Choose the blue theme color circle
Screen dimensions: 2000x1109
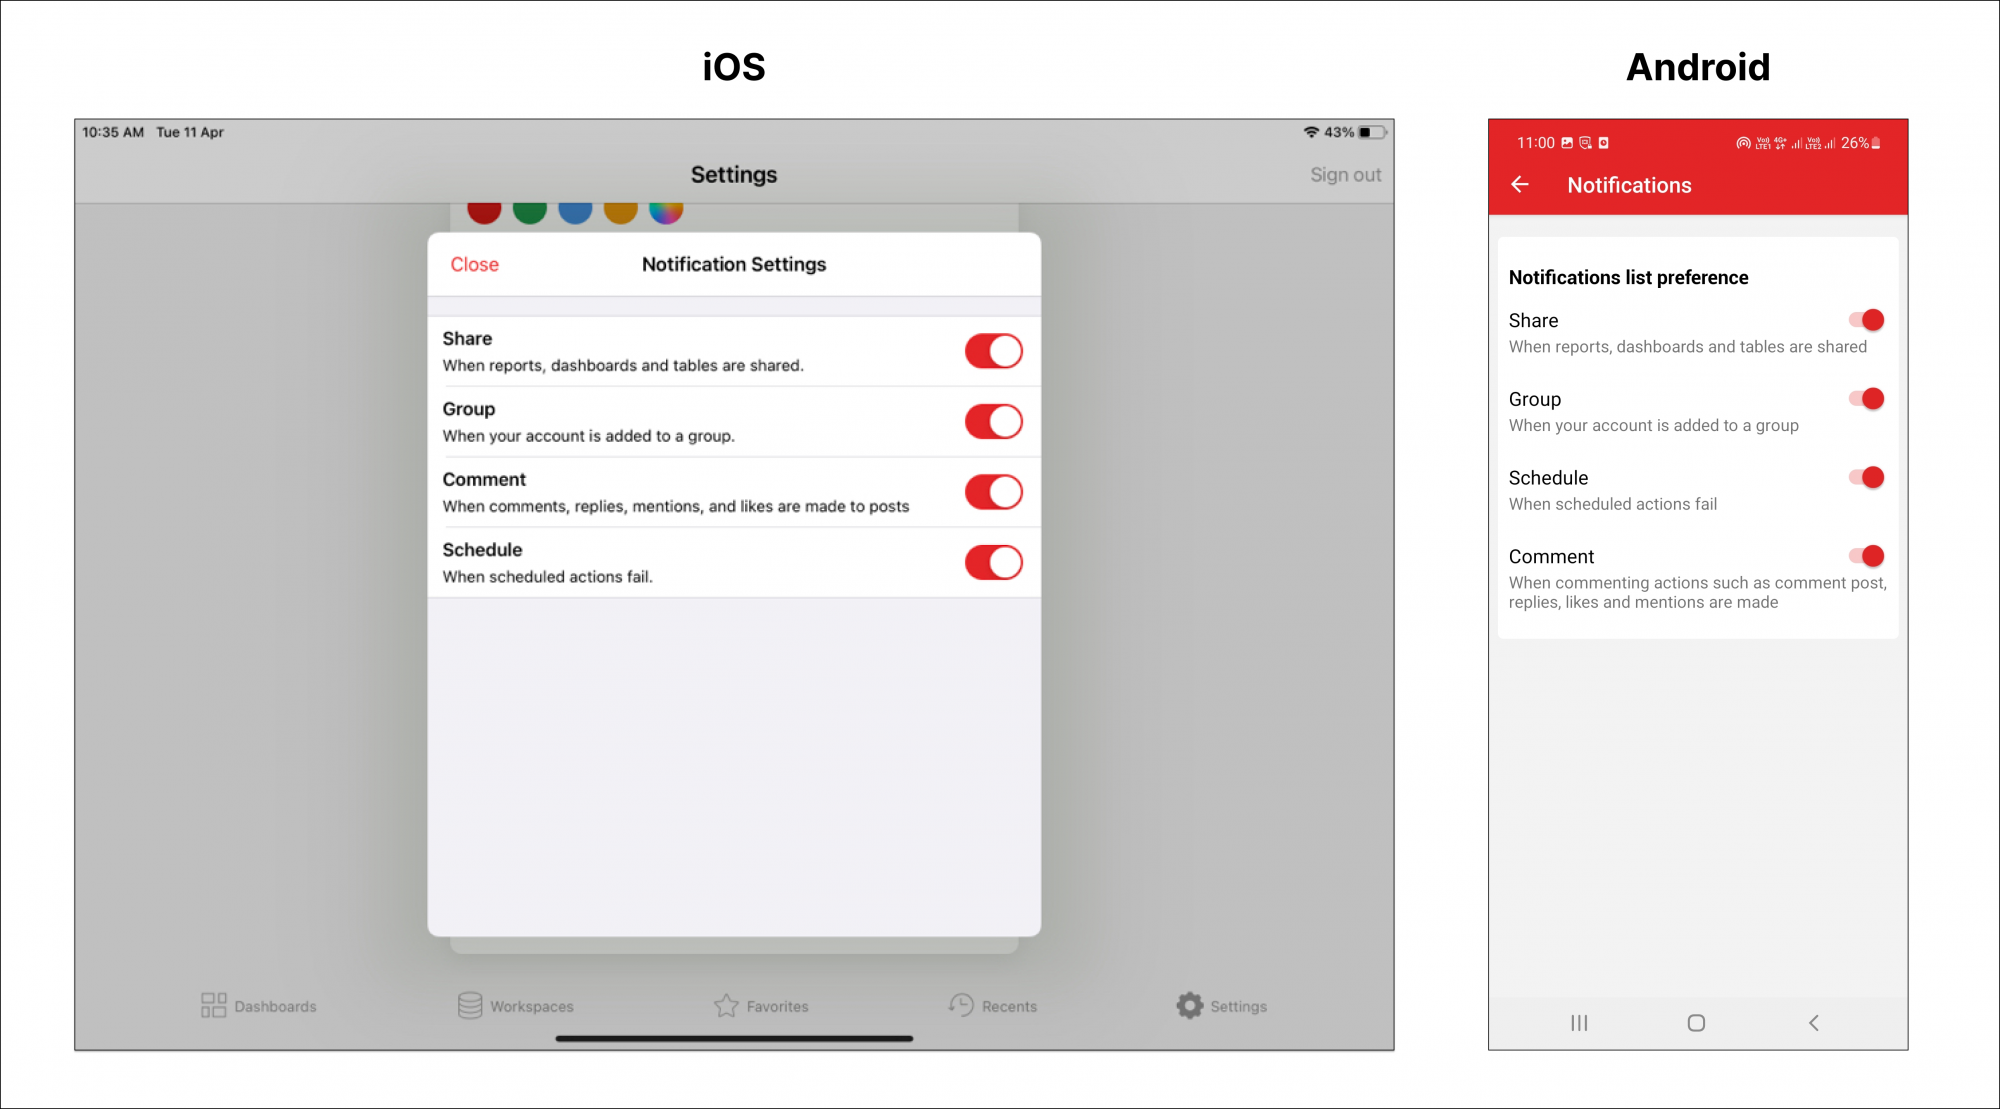coord(575,211)
